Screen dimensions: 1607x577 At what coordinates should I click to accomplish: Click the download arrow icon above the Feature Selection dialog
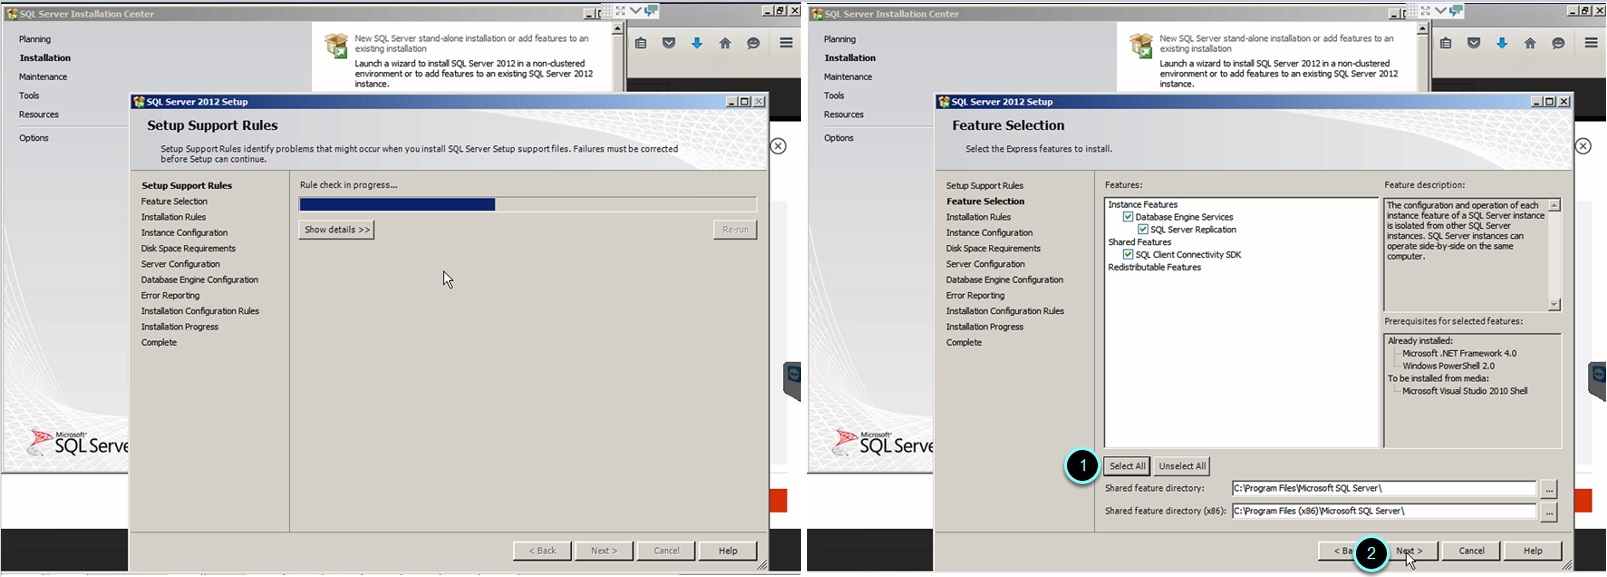(1502, 43)
